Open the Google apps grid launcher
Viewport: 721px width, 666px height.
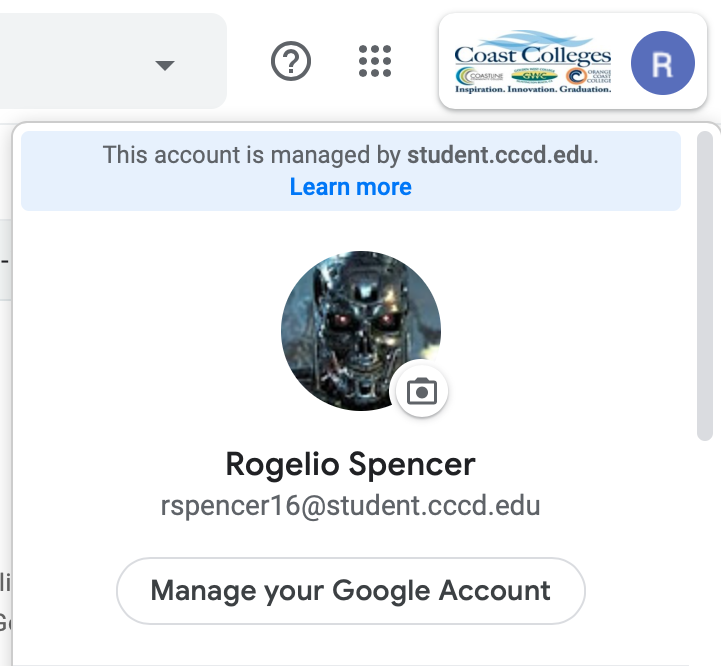pyautogui.click(x=375, y=62)
